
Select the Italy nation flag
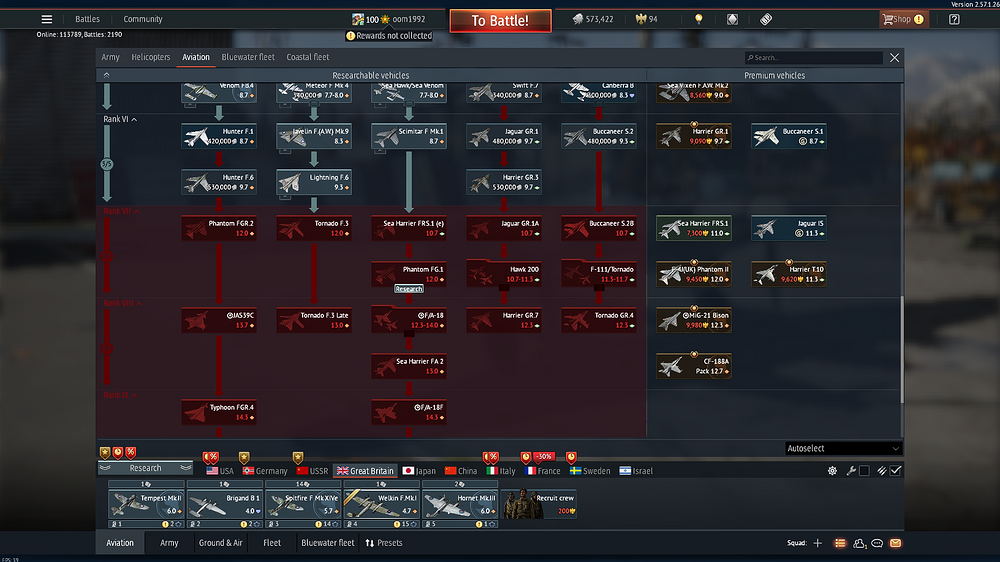click(501, 471)
